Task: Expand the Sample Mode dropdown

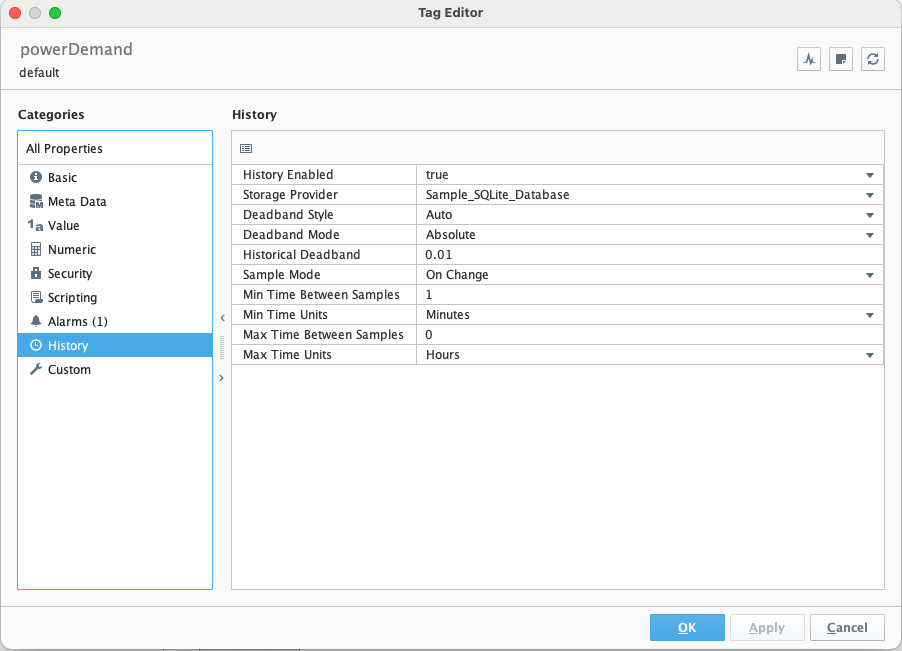Action: [x=870, y=275]
